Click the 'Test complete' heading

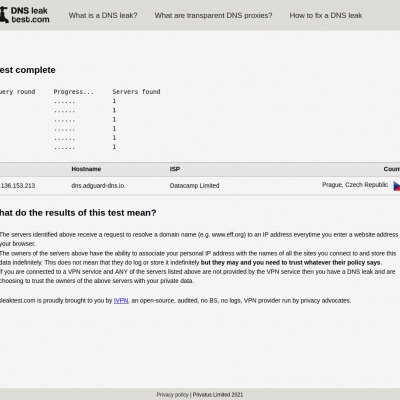coord(28,70)
